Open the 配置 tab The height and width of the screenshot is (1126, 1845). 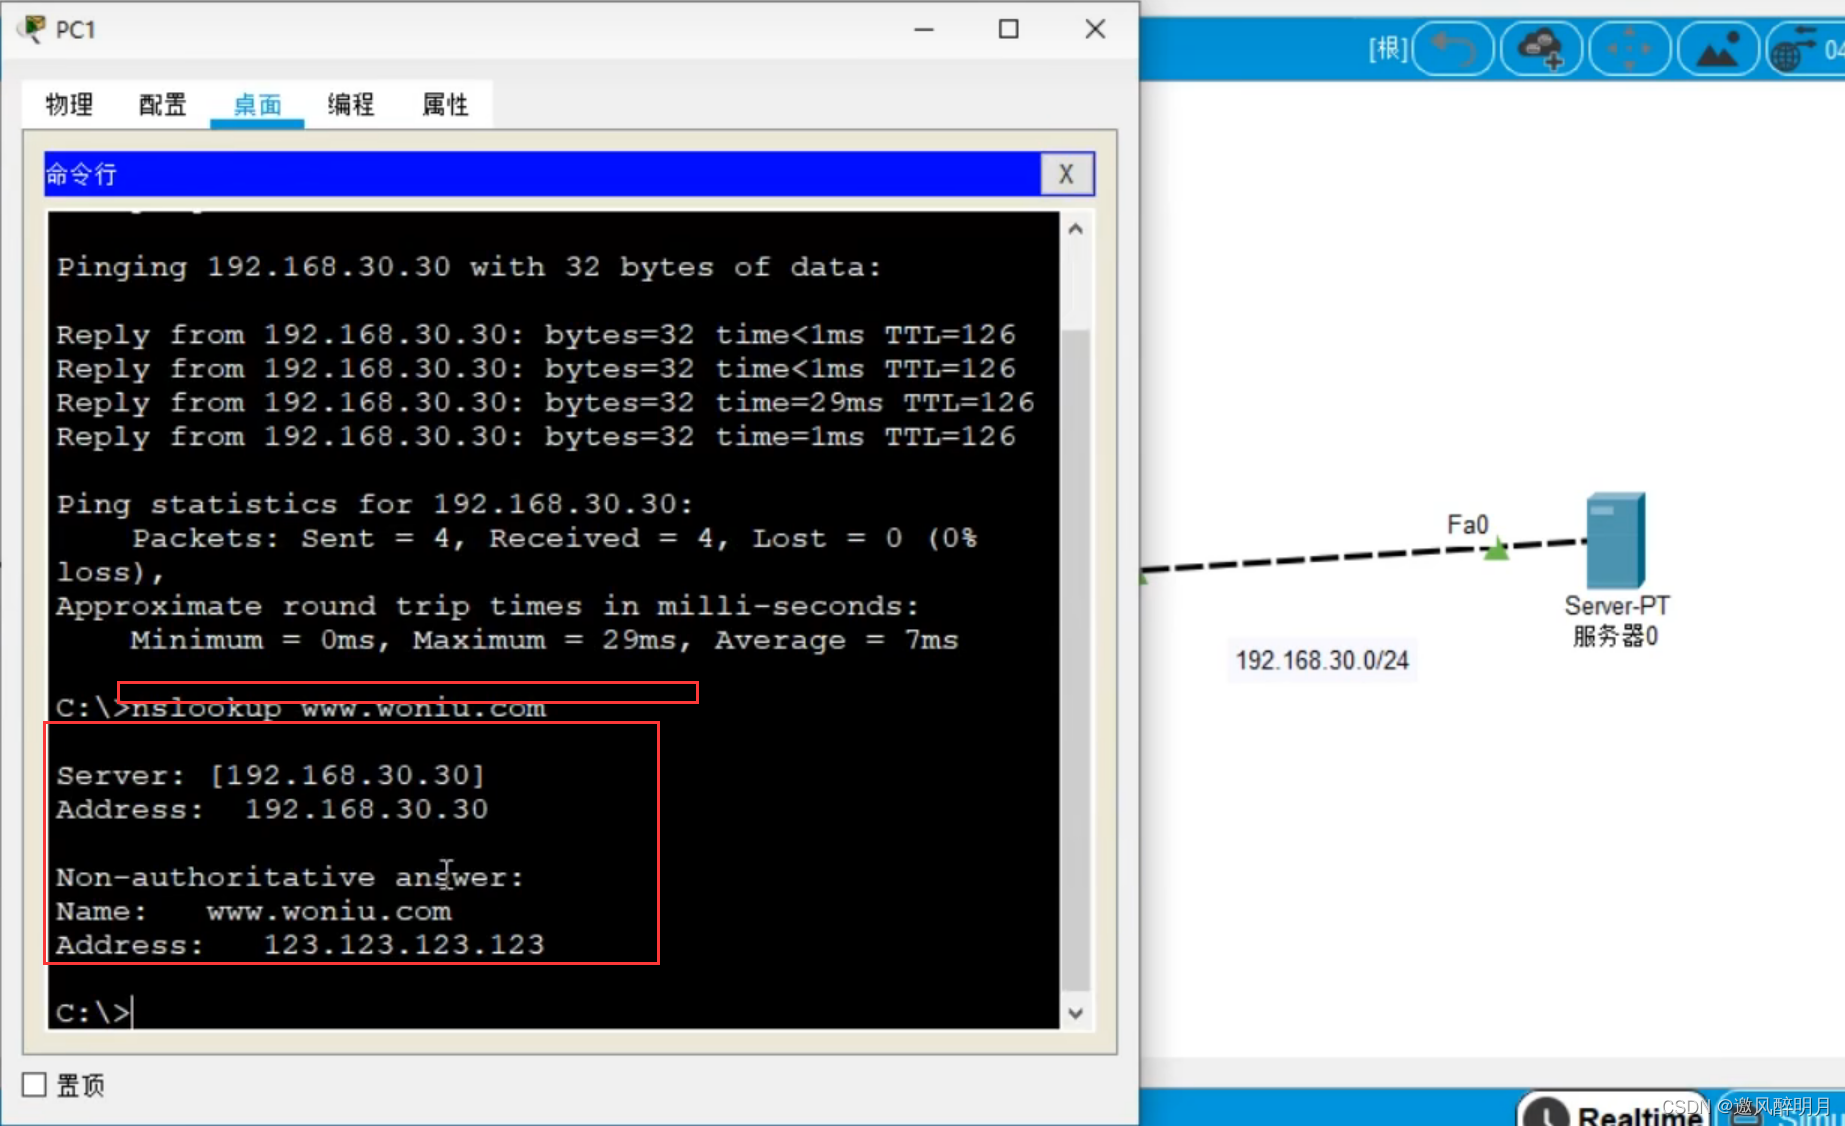click(162, 104)
